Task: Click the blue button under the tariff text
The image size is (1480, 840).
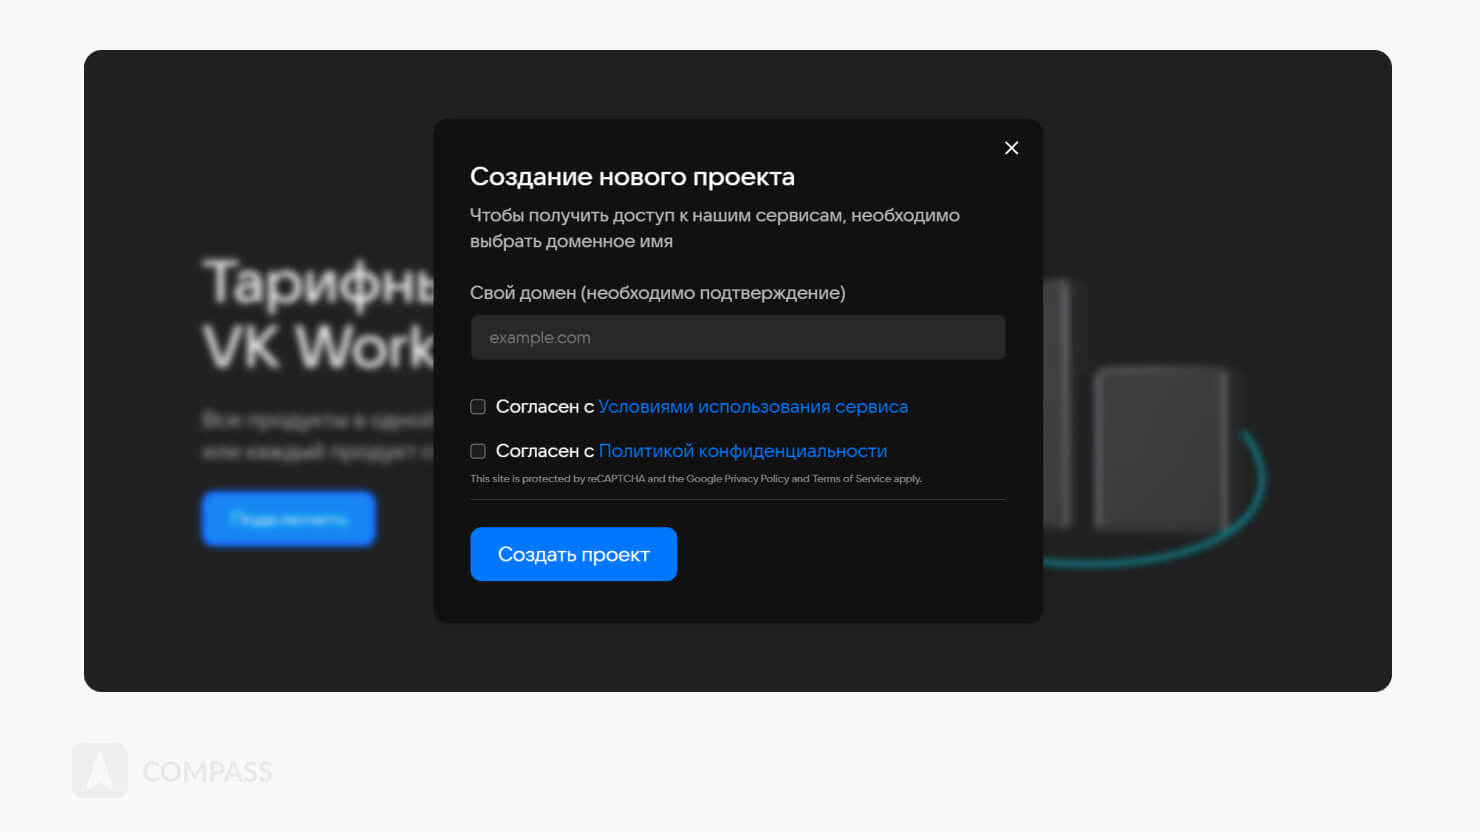Action: coord(288,518)
